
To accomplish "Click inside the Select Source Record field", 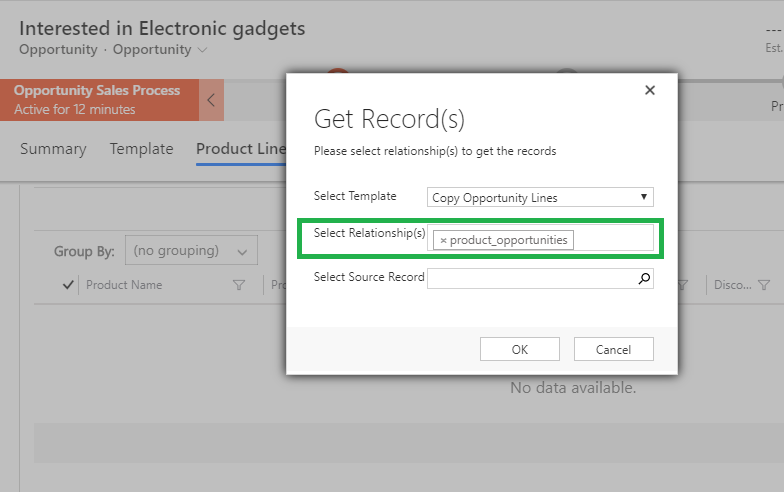I will [530, 279].
